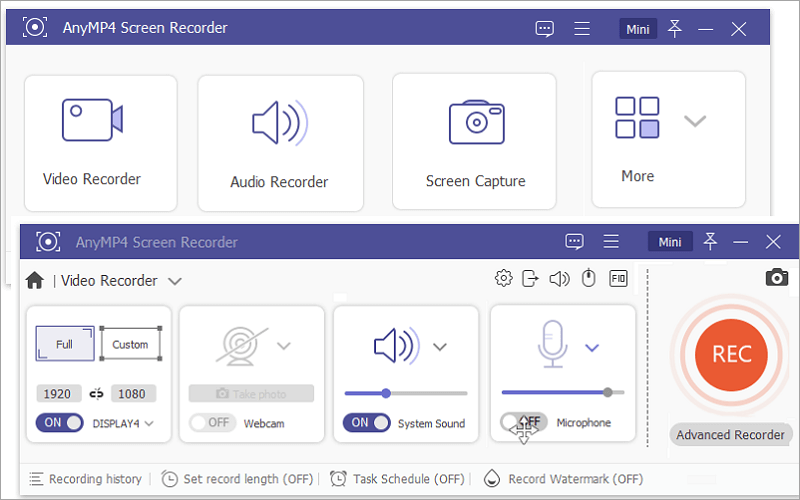The height and width of the screenshot is (500, 800).
Task: Open sound settings speaker icon in toolbar
Action: pos(559,279)
